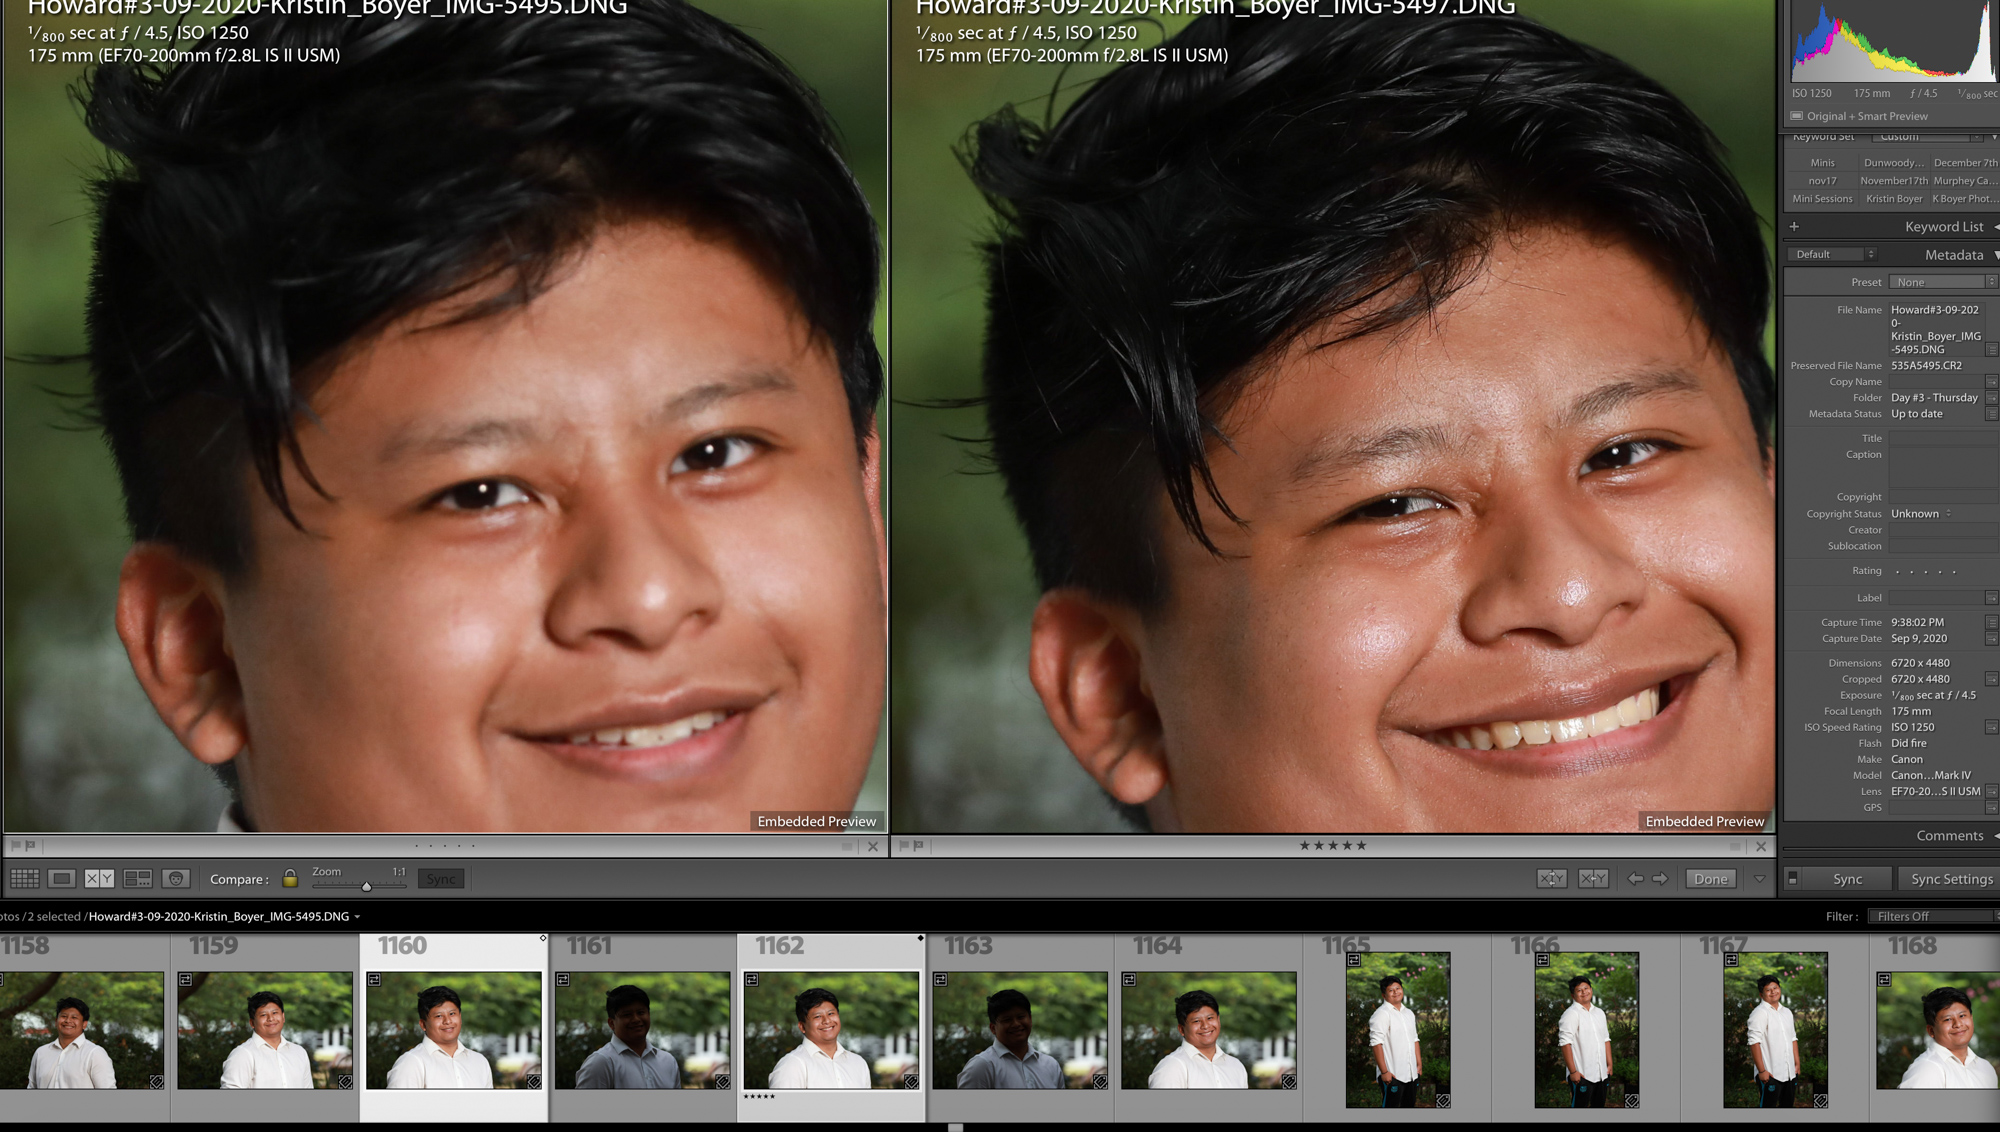Switch to Grid view

point(27,878)
